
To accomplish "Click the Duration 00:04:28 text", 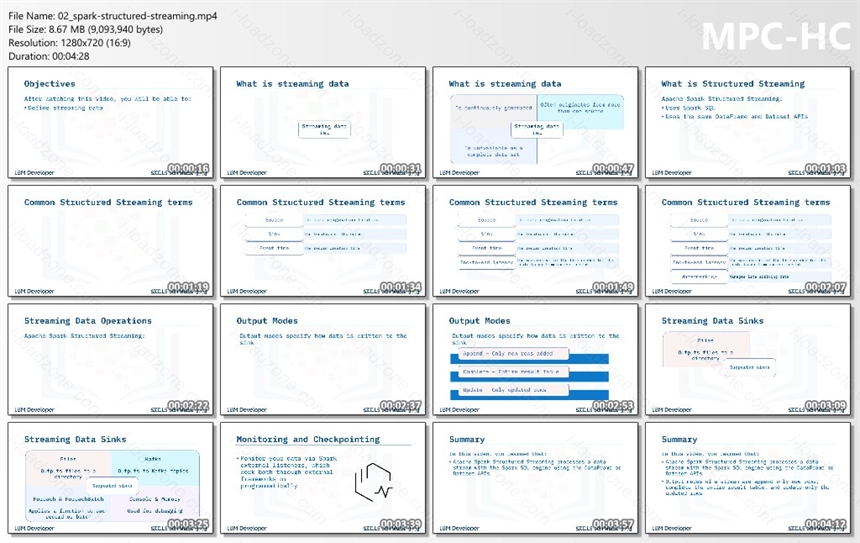I will click(49, 56).
